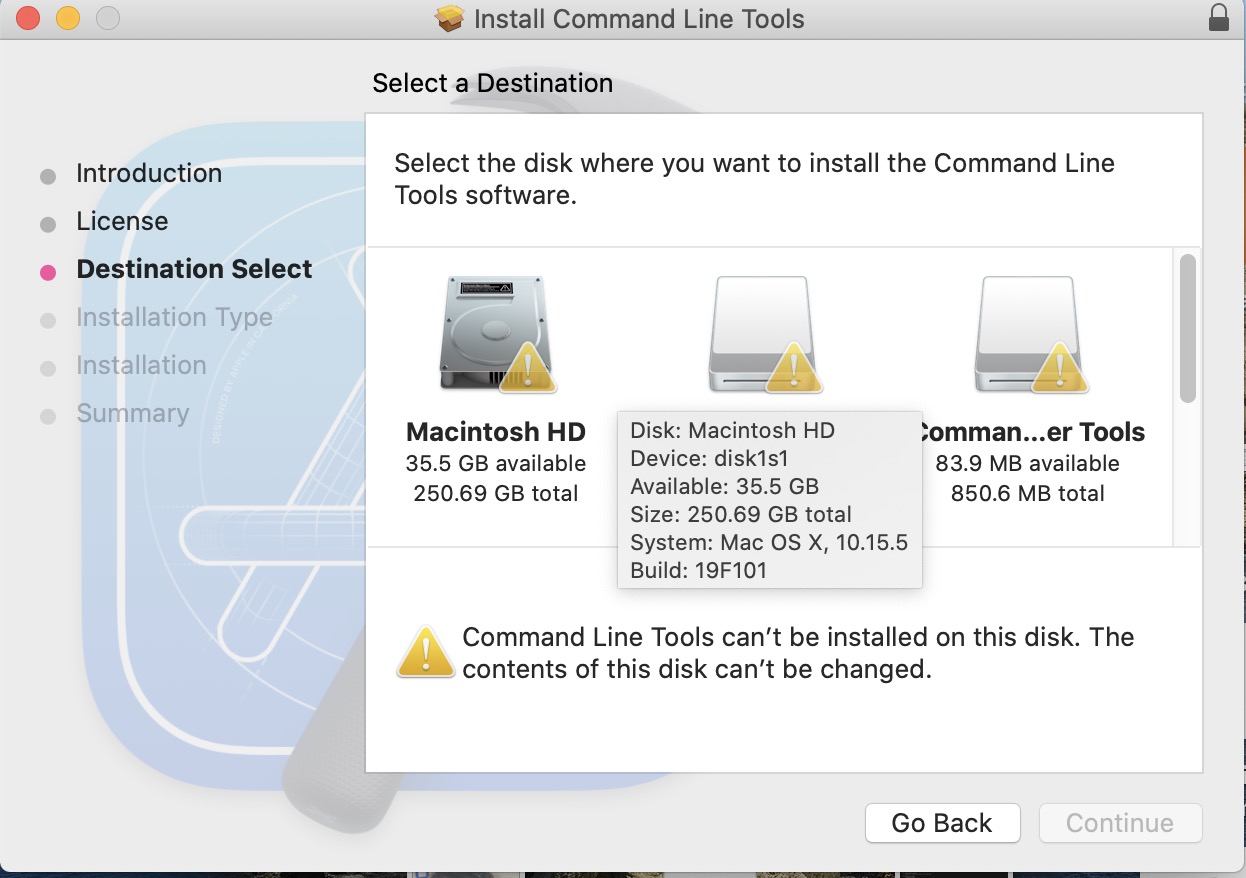This screenshot has width=1246, height=878.
Task: Click the yellow warning triangle beside the error message
Action: tap(426, 653)
